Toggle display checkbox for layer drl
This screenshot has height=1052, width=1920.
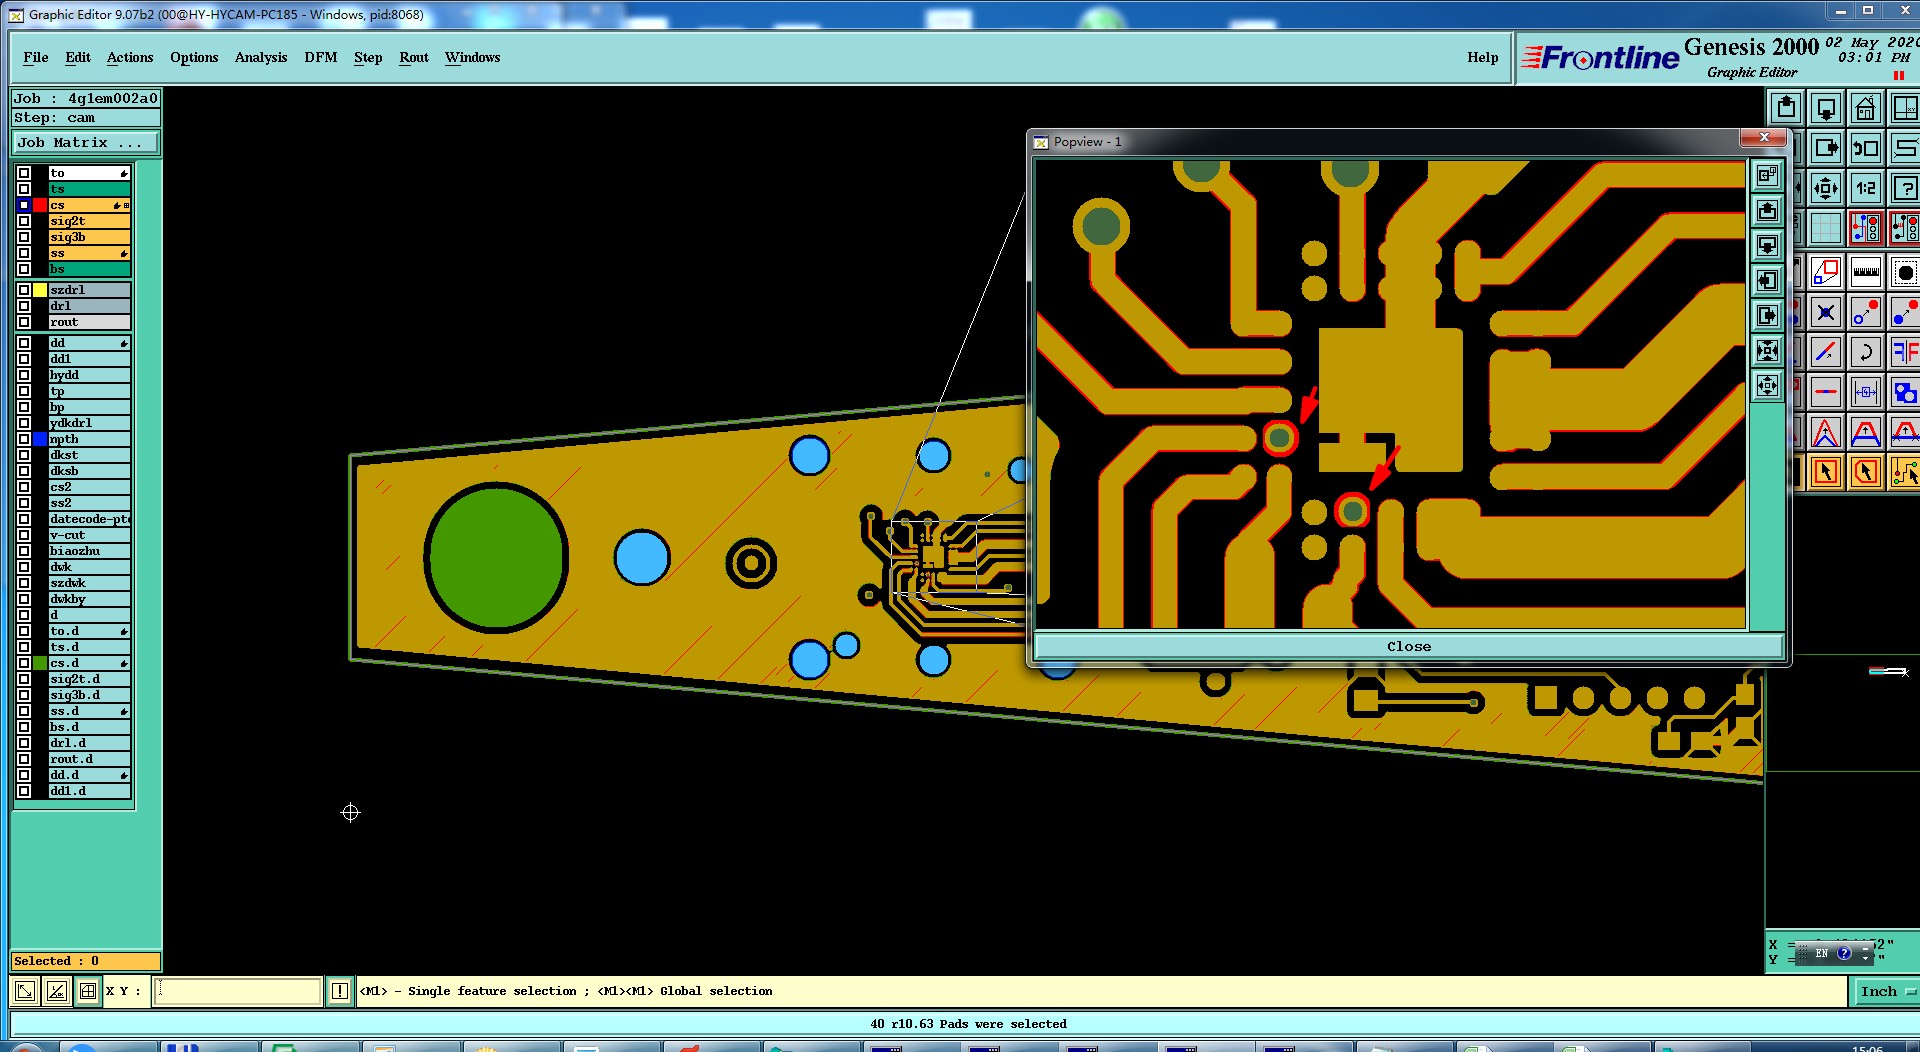[x=24, y=306]
